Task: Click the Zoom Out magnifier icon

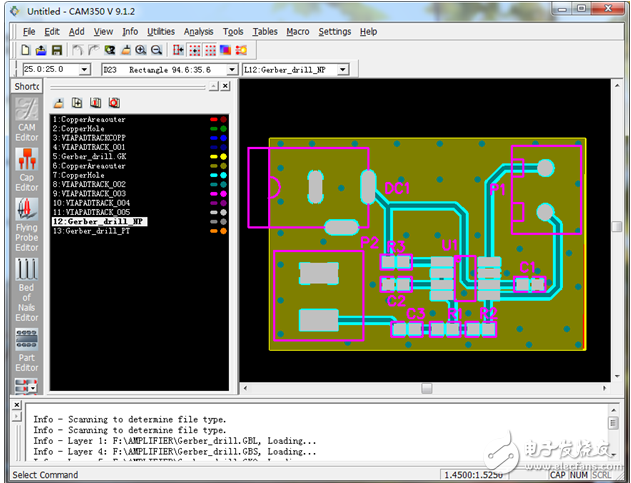Action: coord(157,50)
